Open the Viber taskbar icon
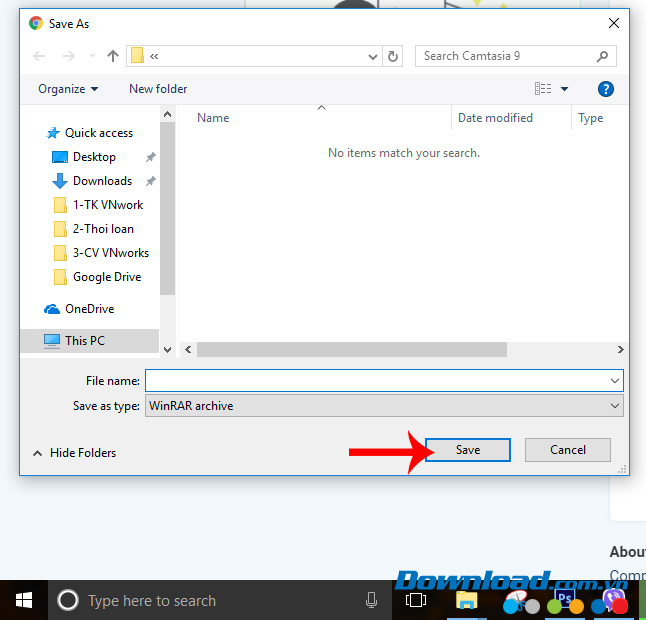Image resolution: width=646 pixels, height=620 pixels. tap(612, 600)
